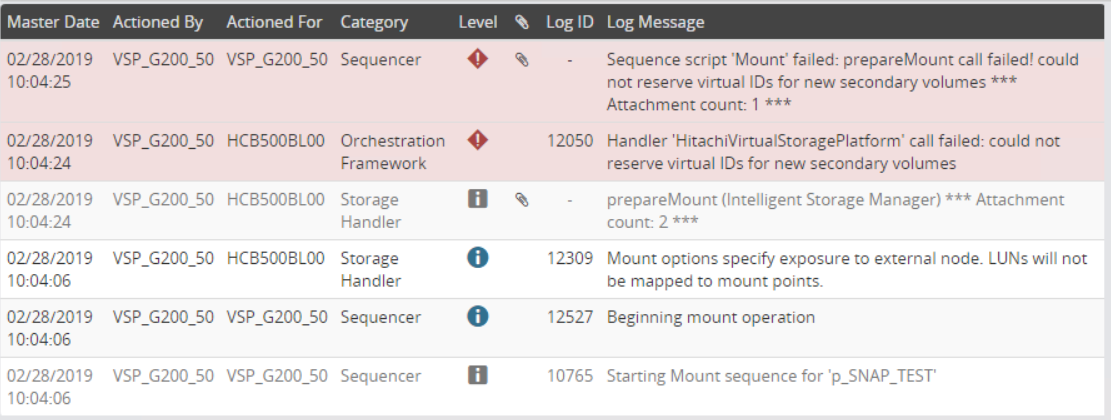Viewport: 1111px width, 420px height.
Task: Click the Log Message column header
Action: coord(655,22)
